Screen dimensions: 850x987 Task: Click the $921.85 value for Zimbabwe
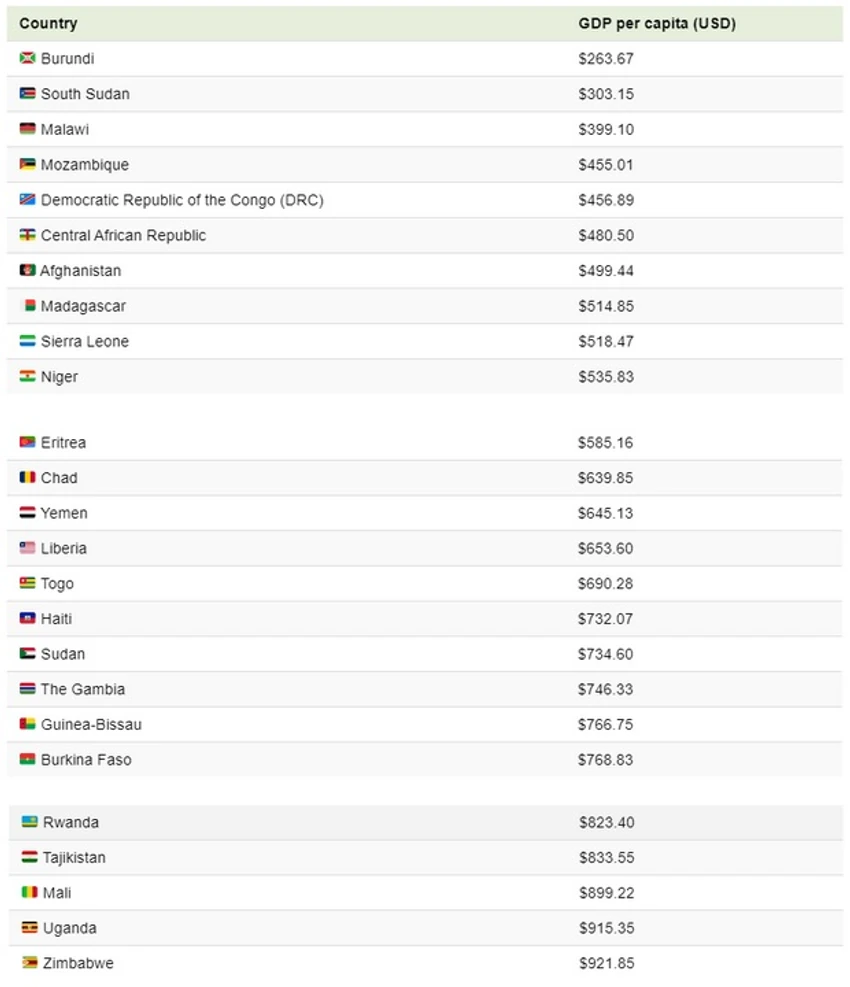point(606,963)
